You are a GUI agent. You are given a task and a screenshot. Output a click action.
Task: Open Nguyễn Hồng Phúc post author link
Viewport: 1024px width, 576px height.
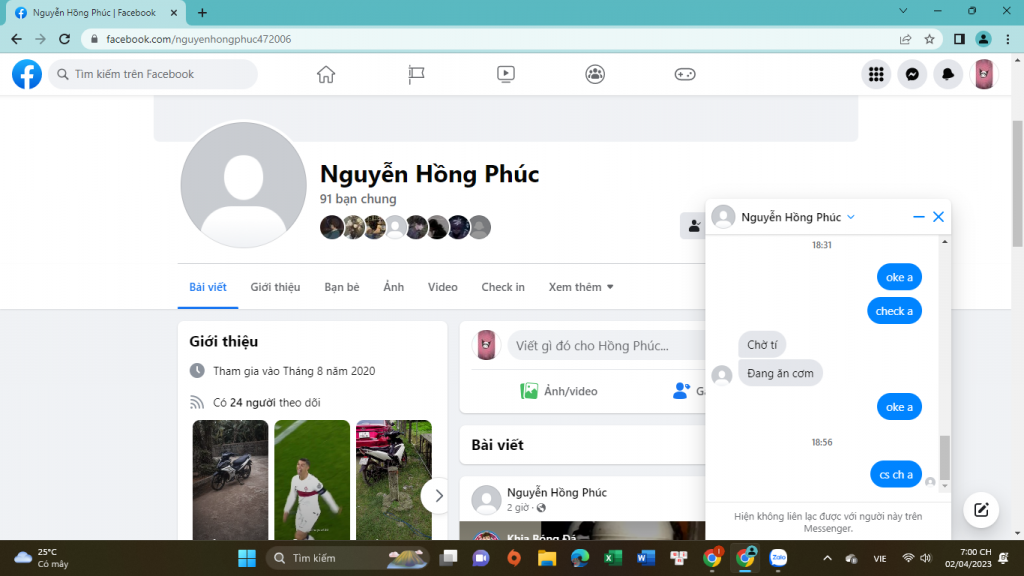pyautogui.click(x=556, y=492)
